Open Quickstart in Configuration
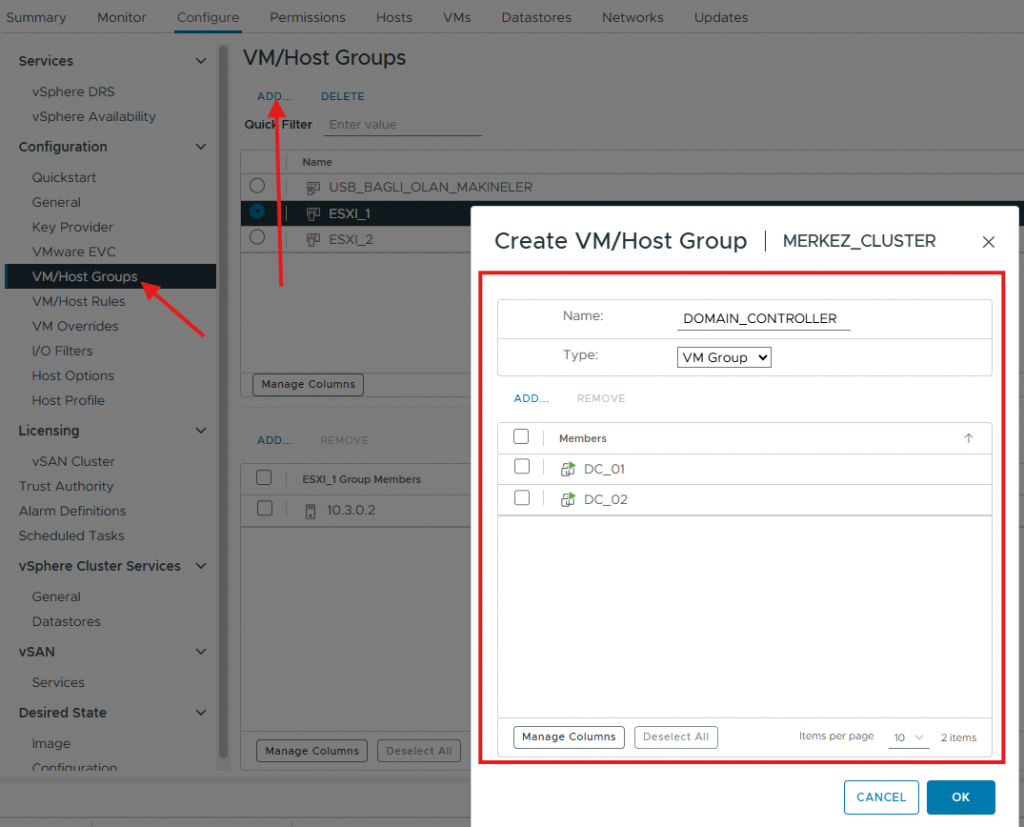 point(64,178)
